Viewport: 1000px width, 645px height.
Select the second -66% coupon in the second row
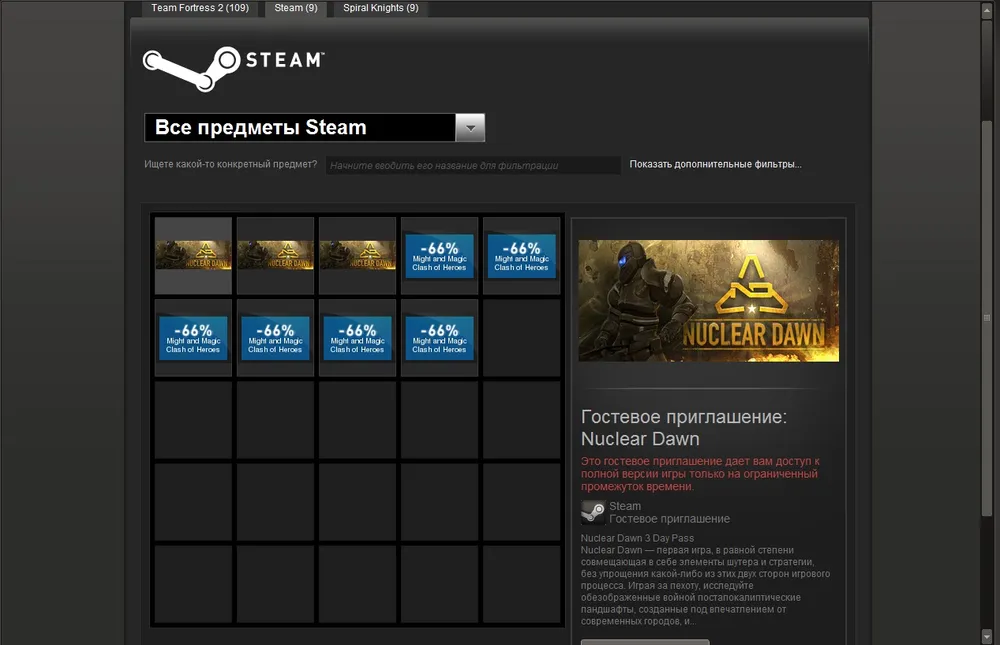[x=275, y=337]
